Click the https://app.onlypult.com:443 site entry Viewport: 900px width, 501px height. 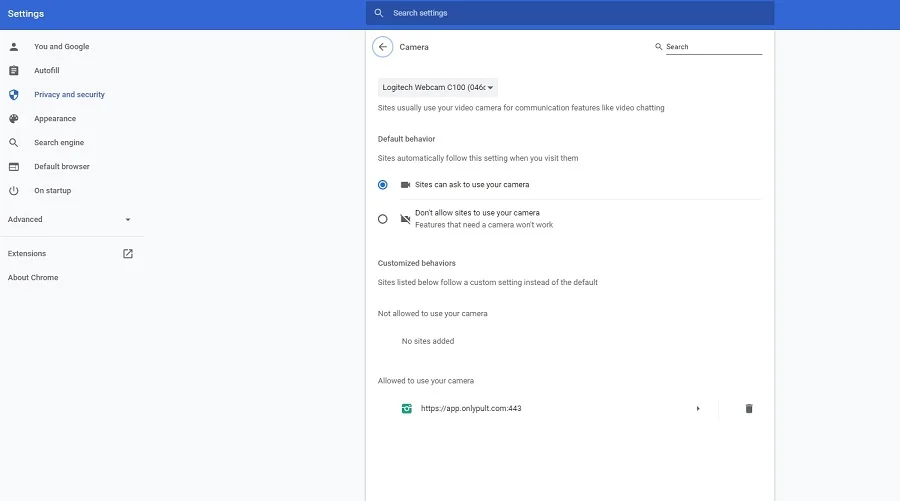[x=471, y=409]
